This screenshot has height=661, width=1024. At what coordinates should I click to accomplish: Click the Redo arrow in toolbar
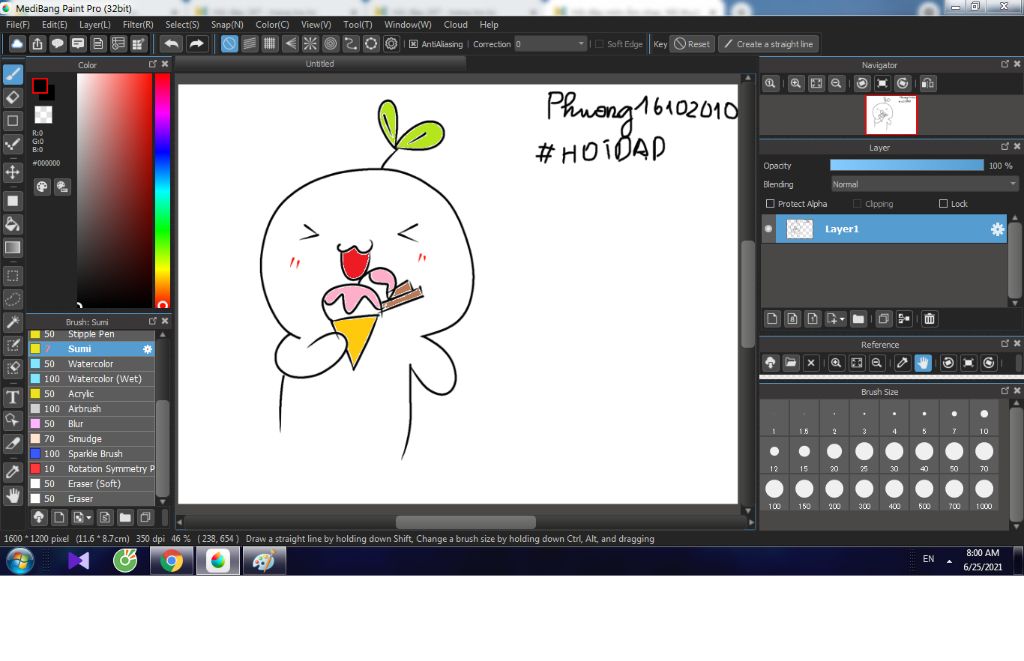(196, 44)
